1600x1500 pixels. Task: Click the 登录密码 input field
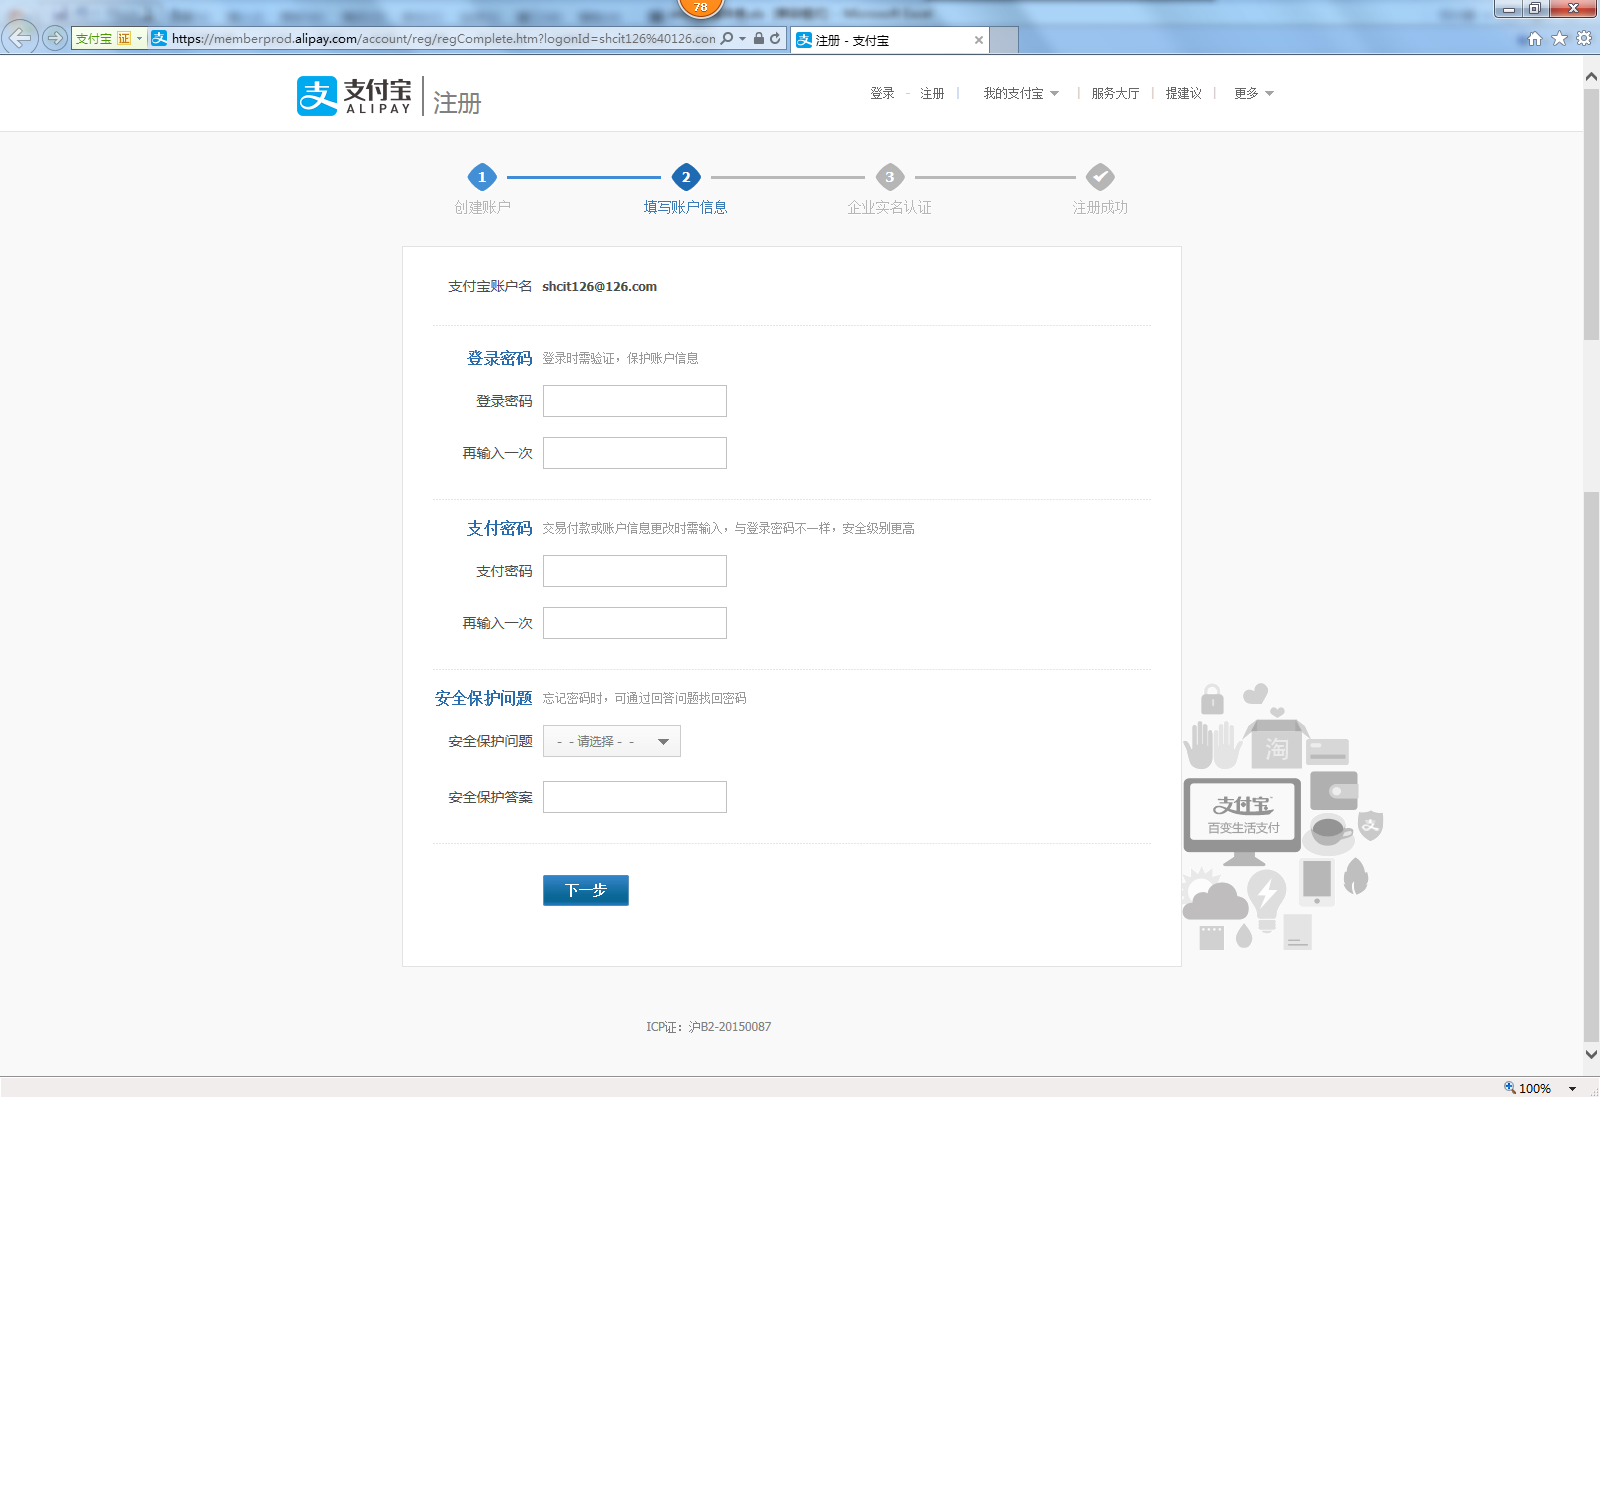tap(635, 401)
